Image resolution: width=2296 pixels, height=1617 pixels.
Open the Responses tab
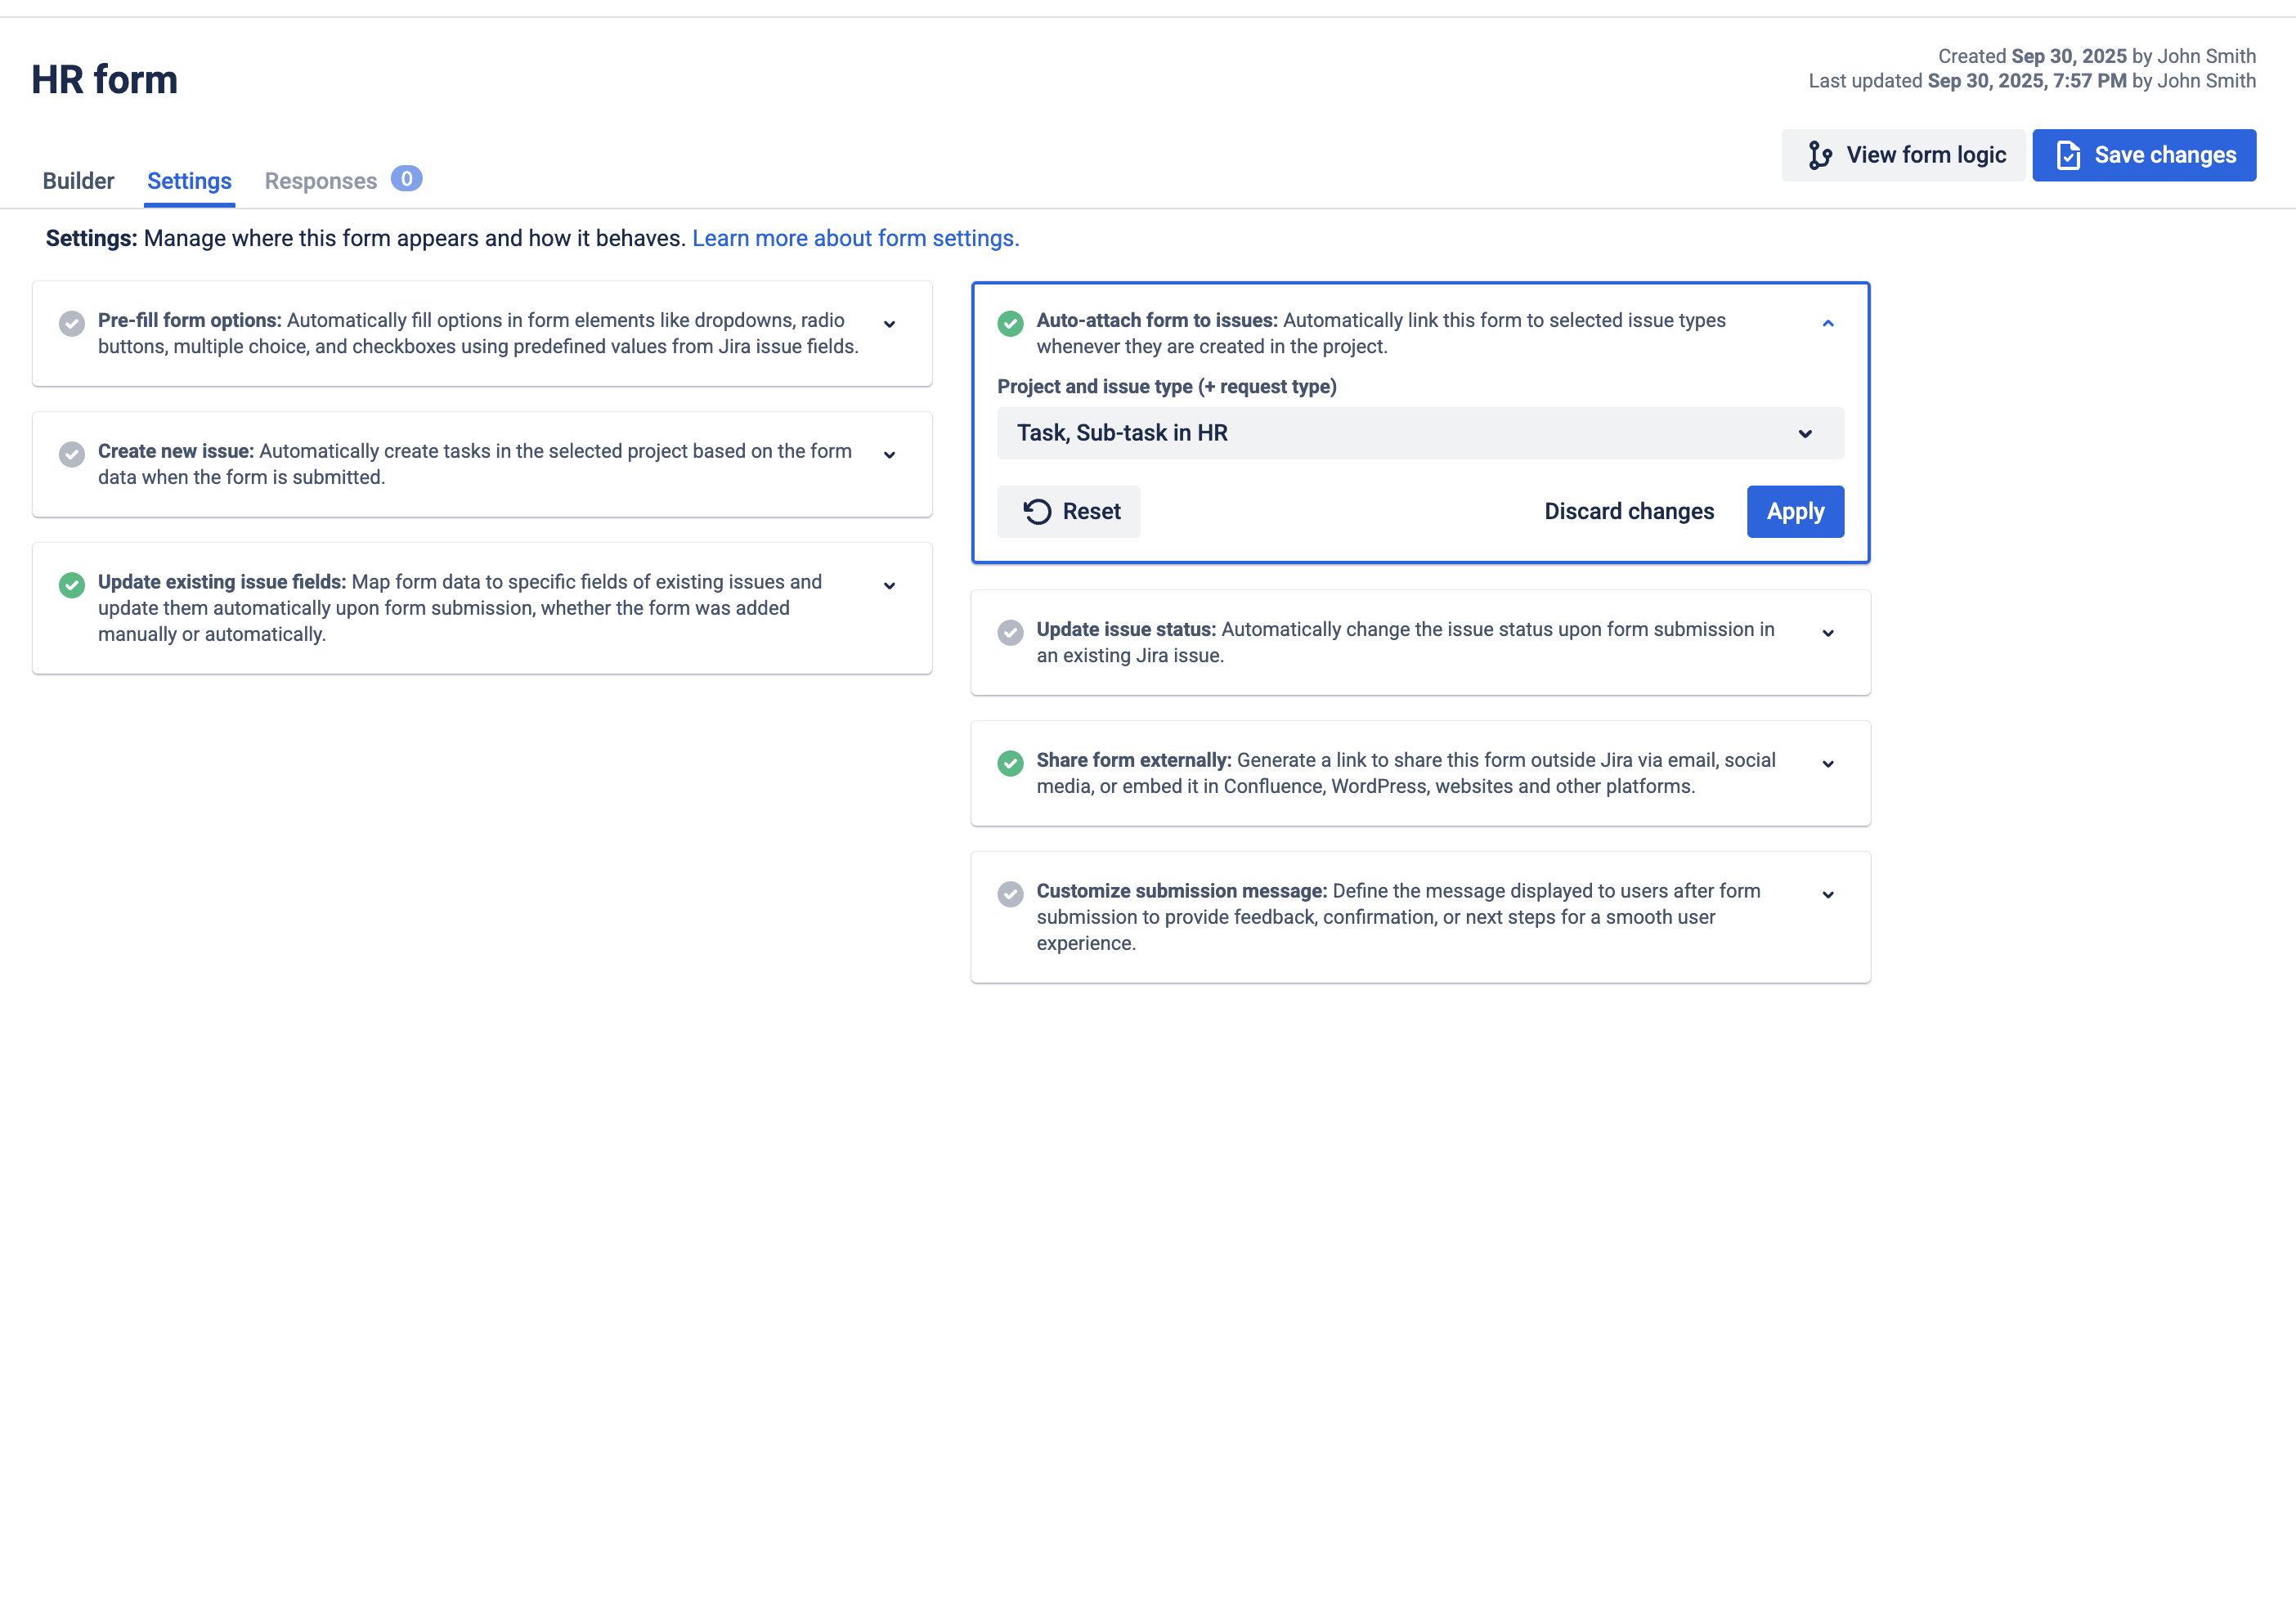point(321,181)
